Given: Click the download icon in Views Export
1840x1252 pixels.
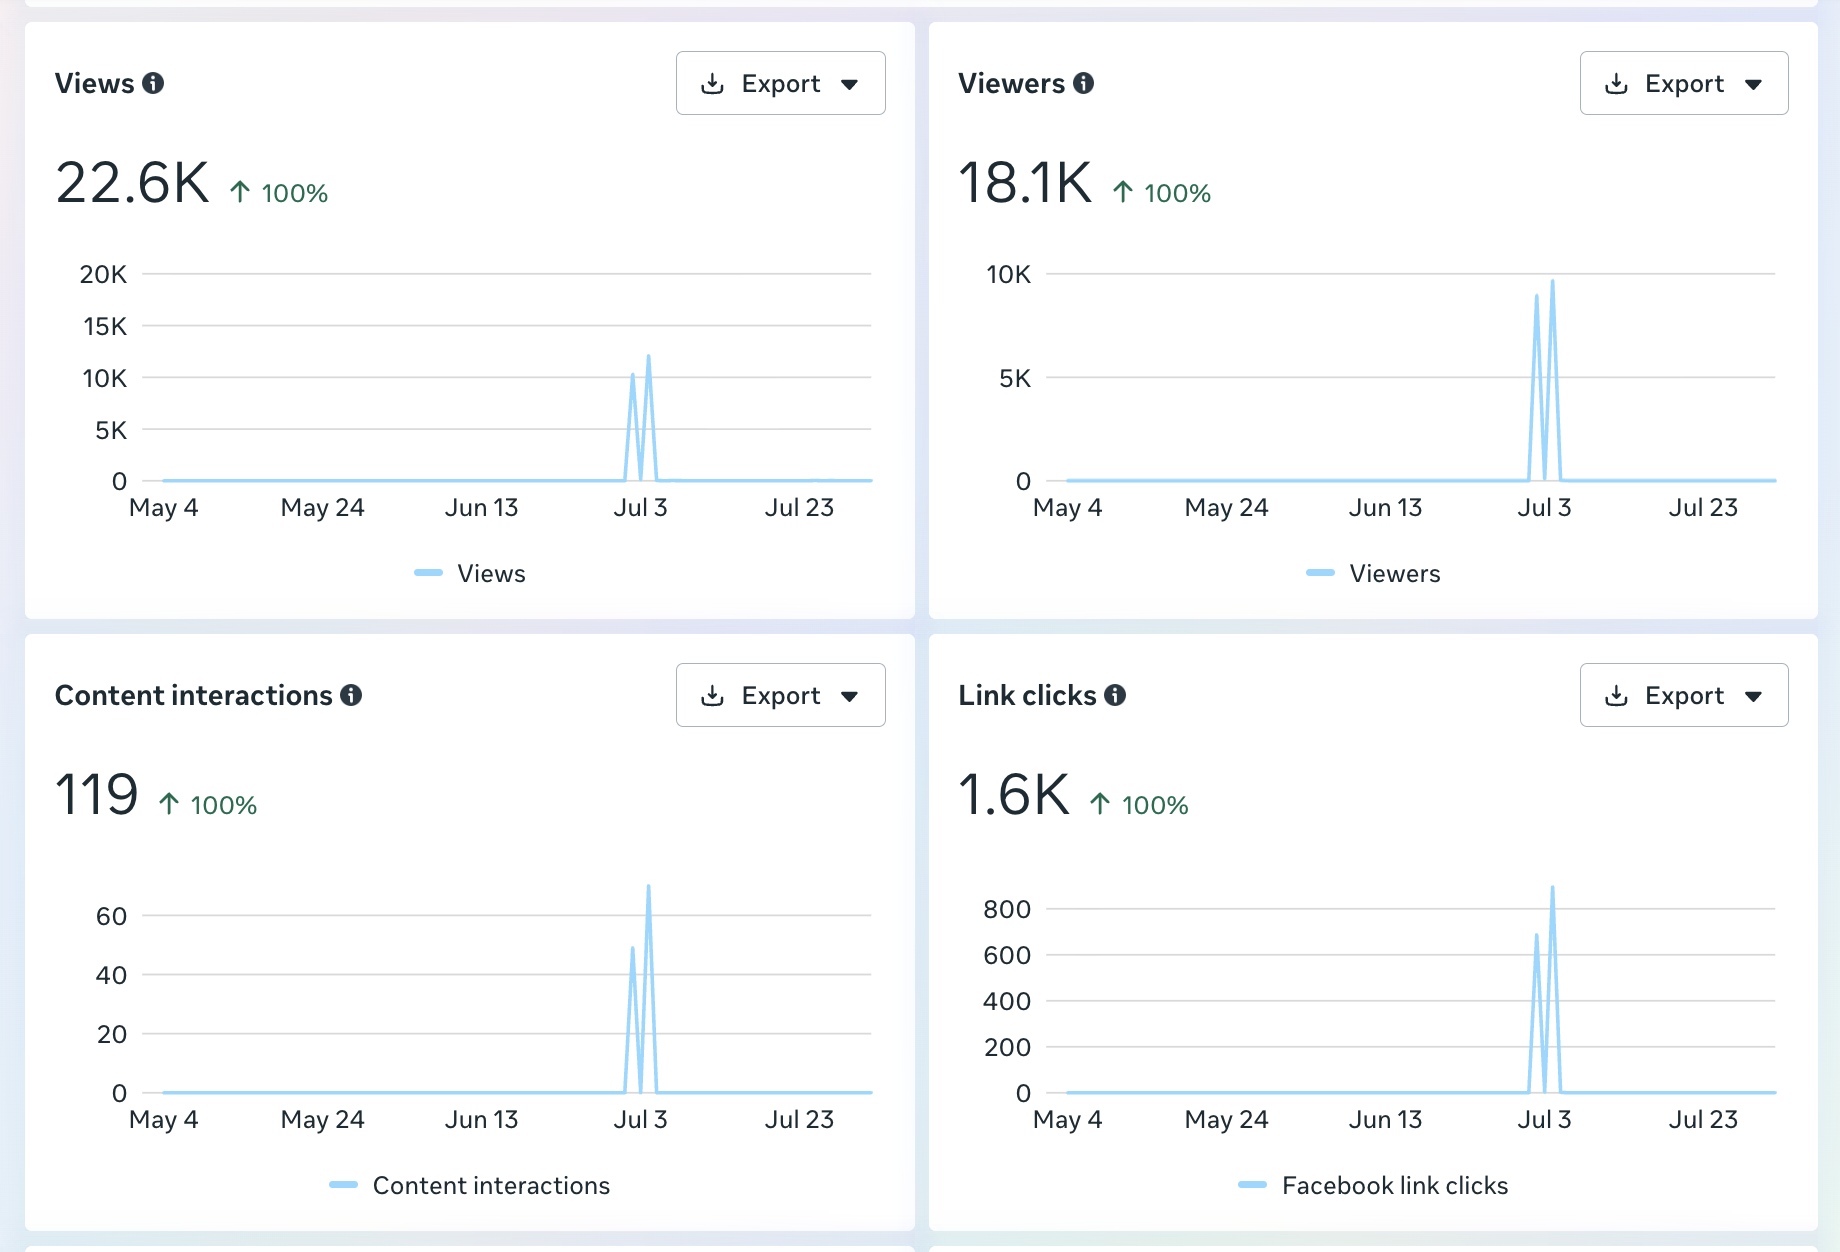Looking at the screenshot, I should coord(712,83).
